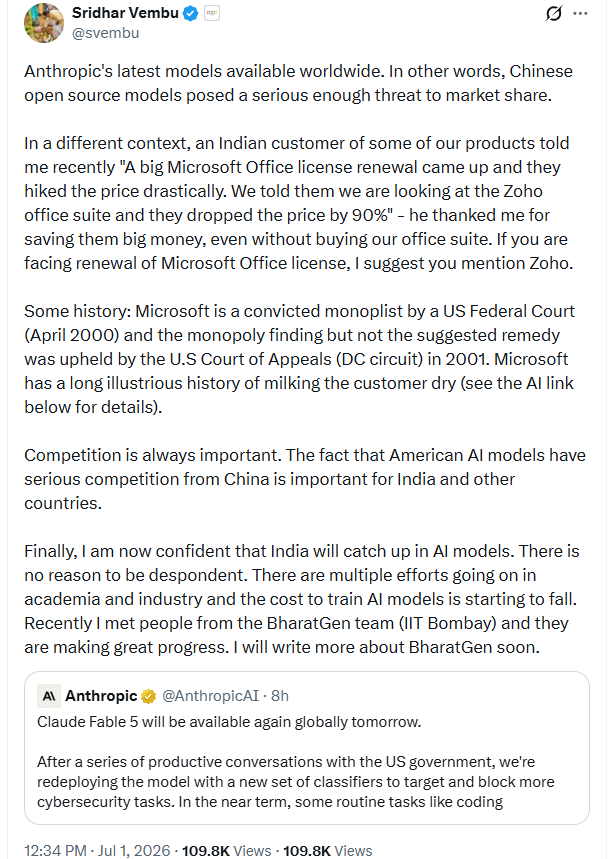614x859 pixels.
Task: Click the 'Competition is always important' paragraph
Action: point(305,479)
